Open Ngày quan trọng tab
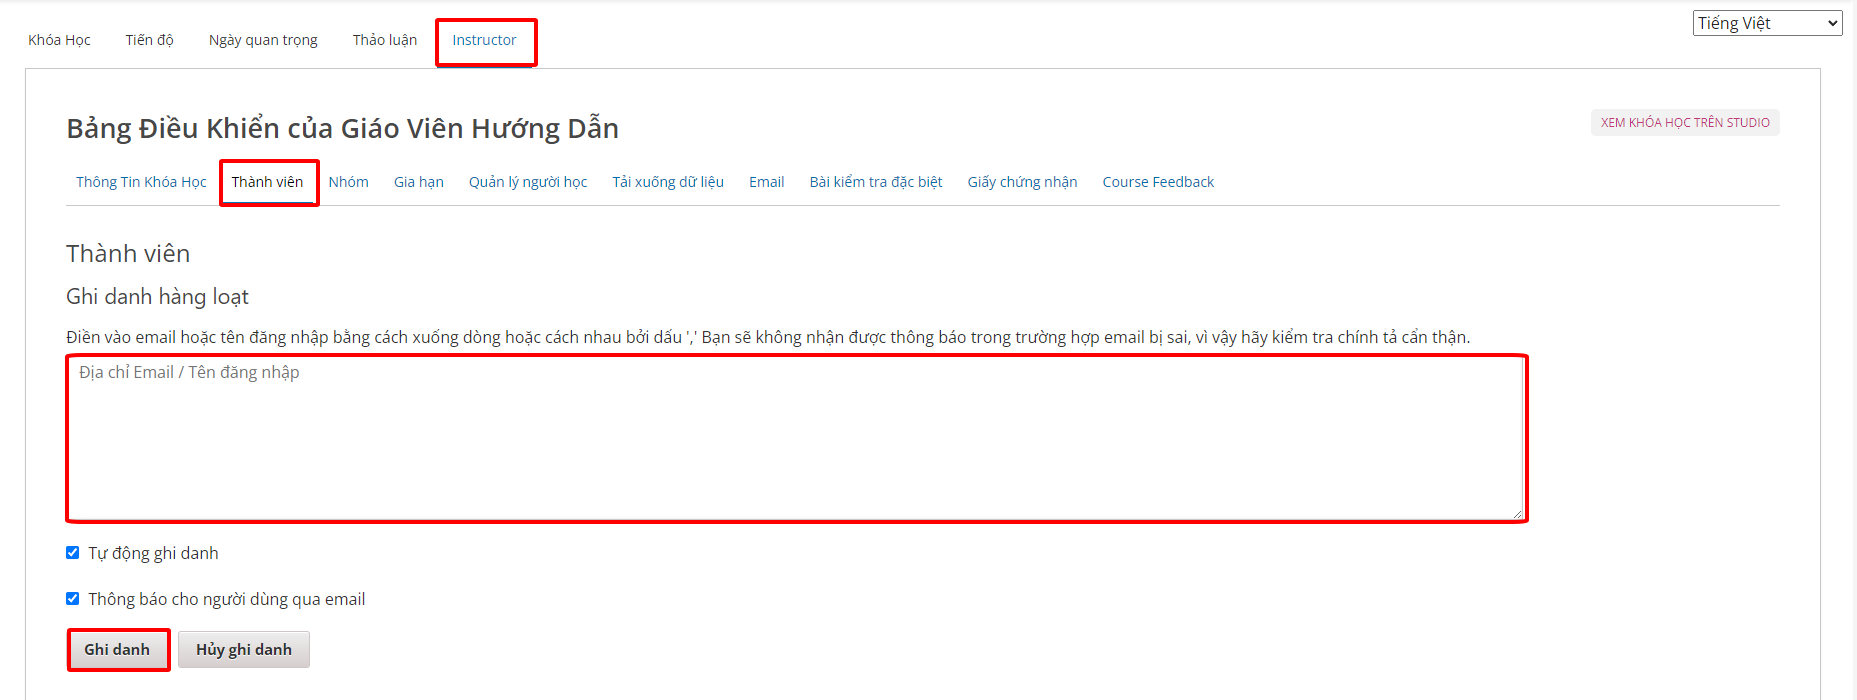This screenshot has height=700, width=1857. click(x=263, y=40)
